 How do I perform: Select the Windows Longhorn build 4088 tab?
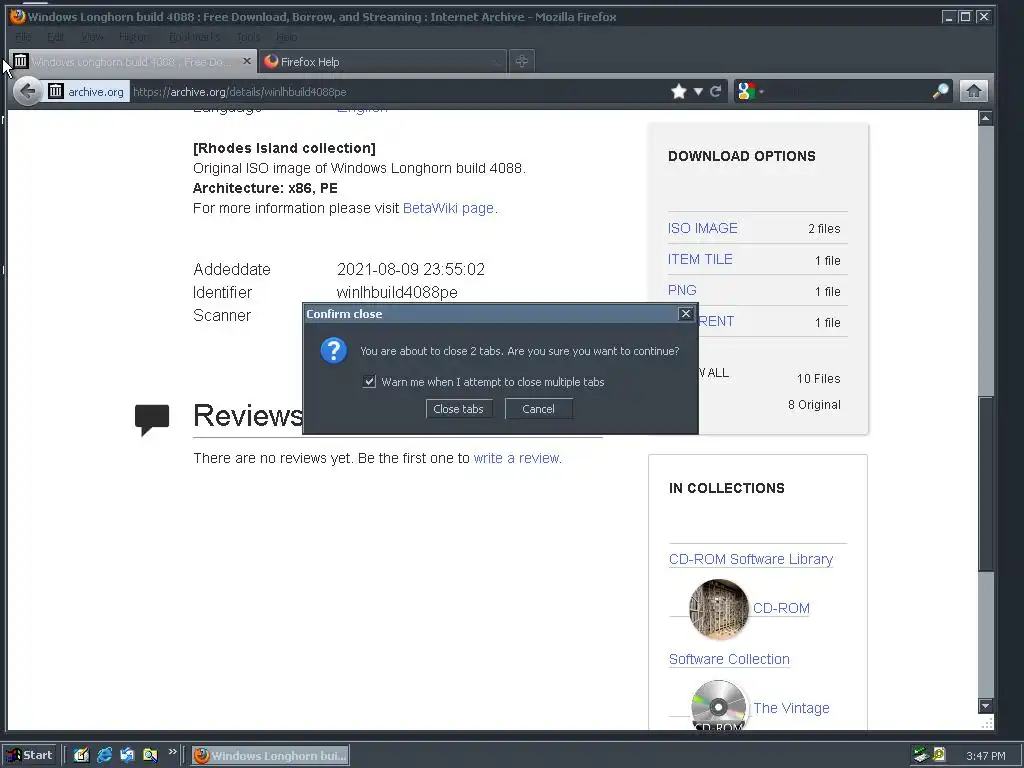click(131, 61)
